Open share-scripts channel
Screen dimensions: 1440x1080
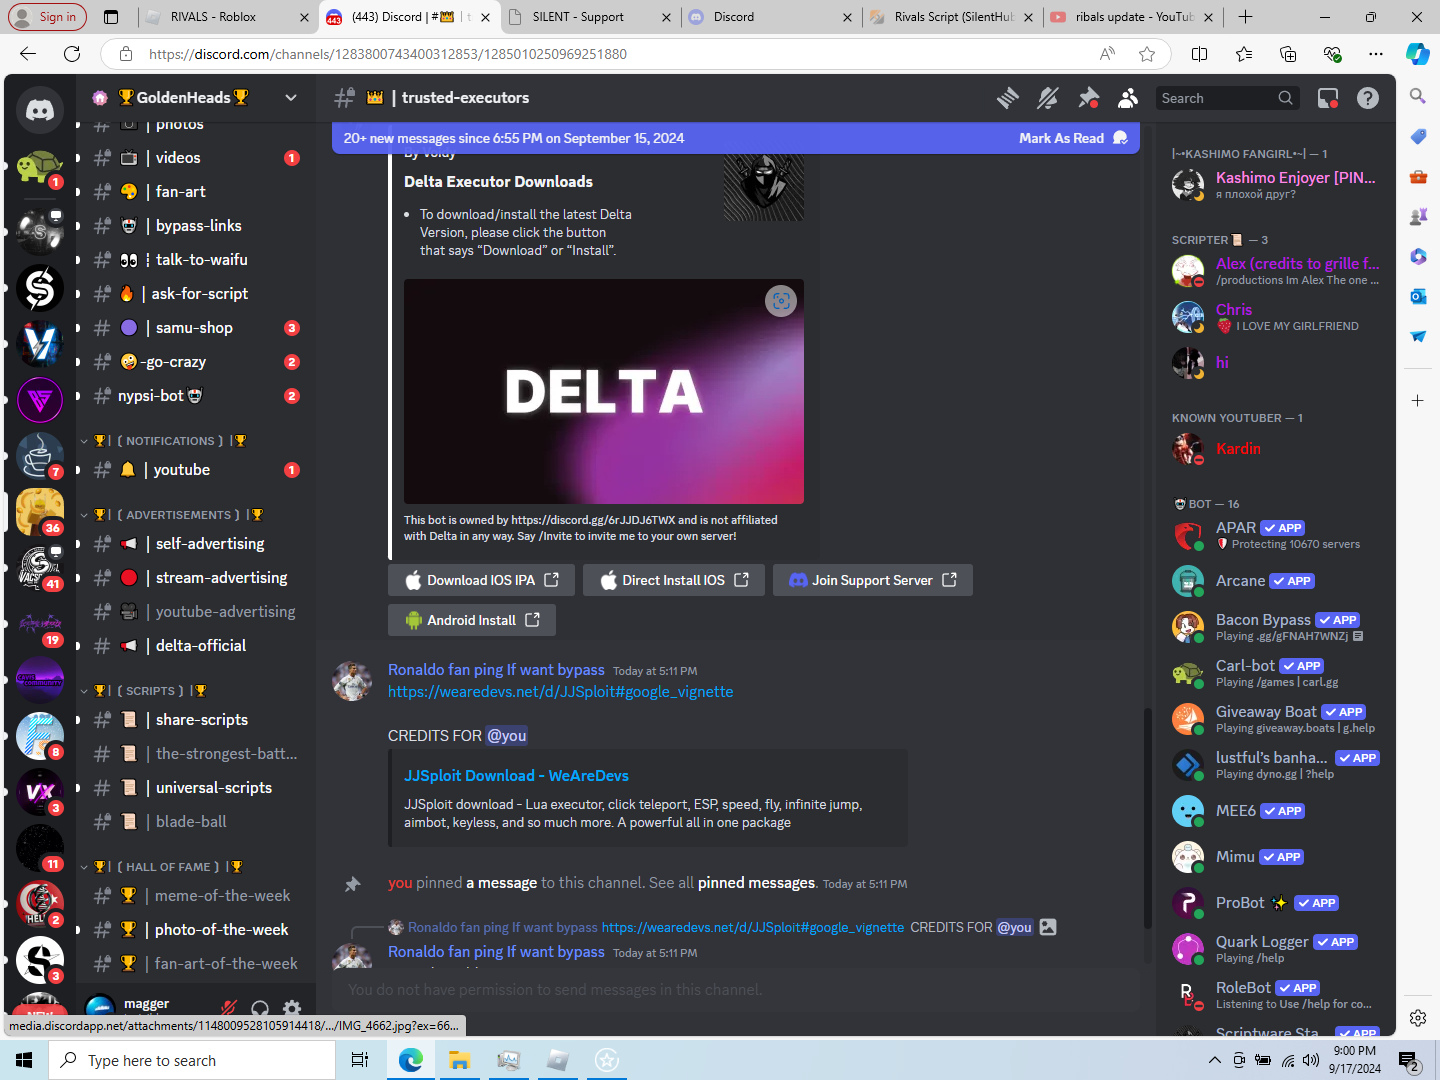click(x=195, y=720)
